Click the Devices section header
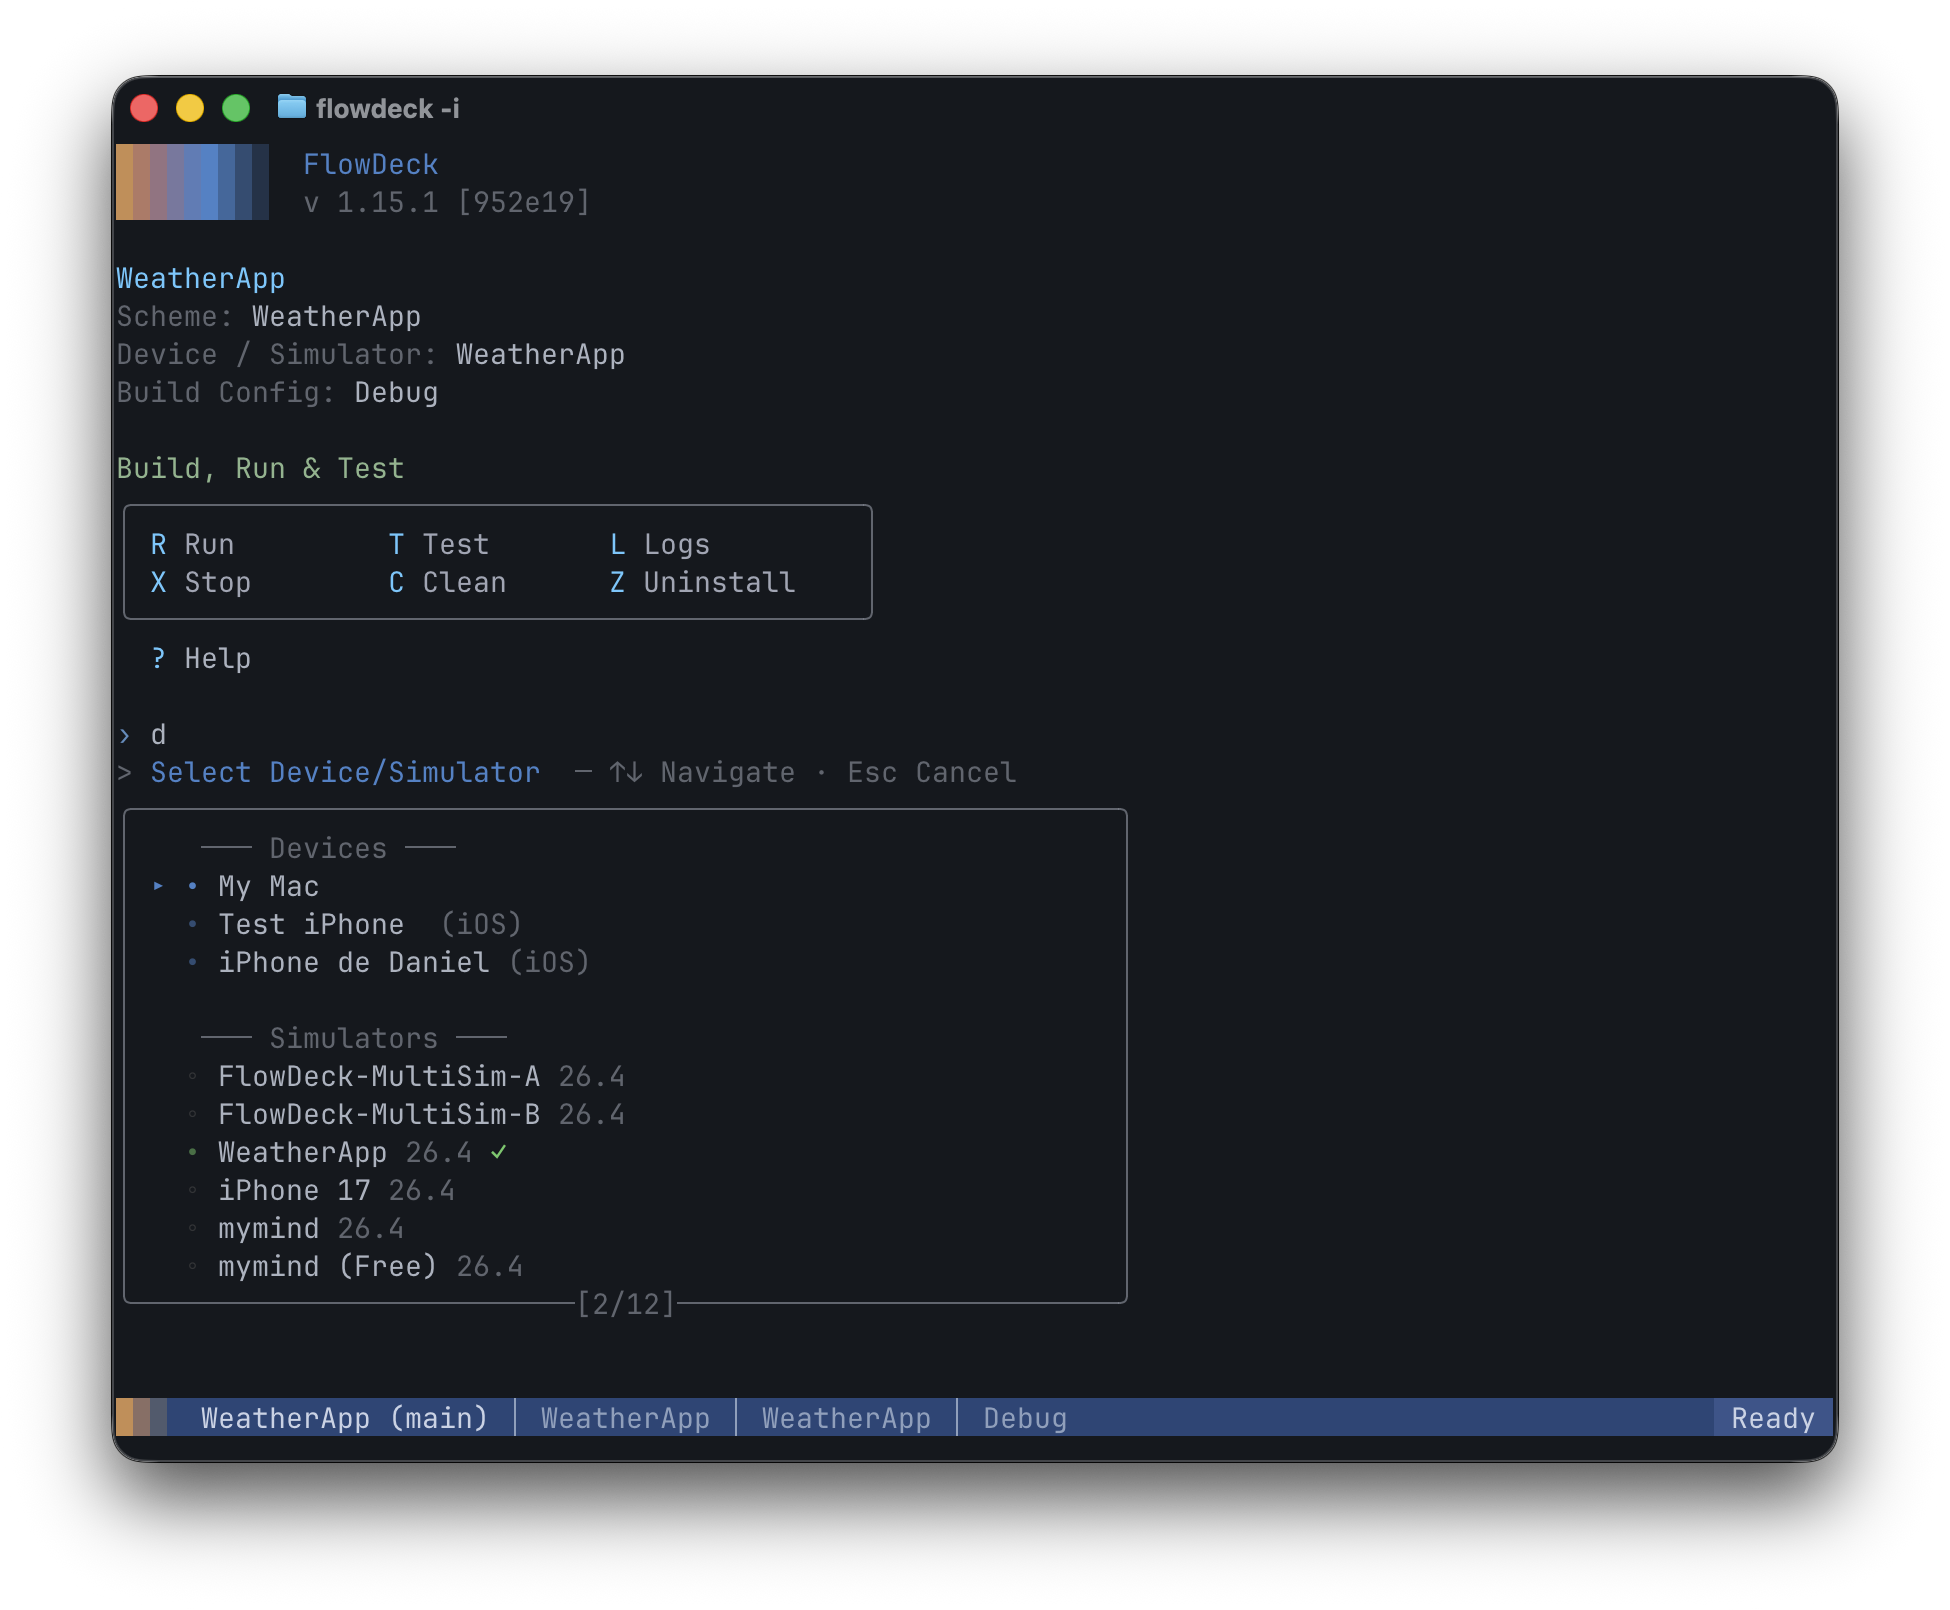Image resolution: width=1950 pixels, height=1610 pixels. [x=328, y=848]
